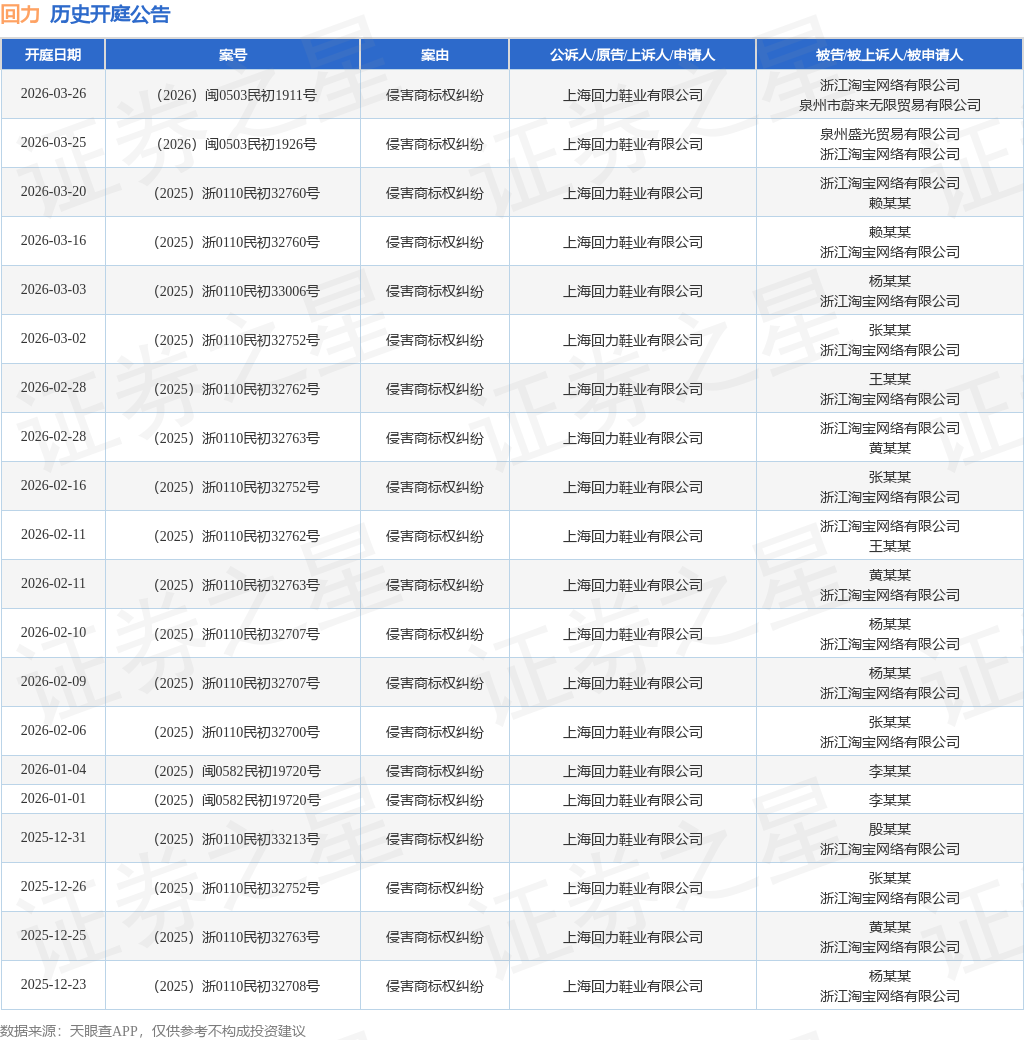Select the date cell 2026-02-10

pyautogui.click(x=53, y=633)
